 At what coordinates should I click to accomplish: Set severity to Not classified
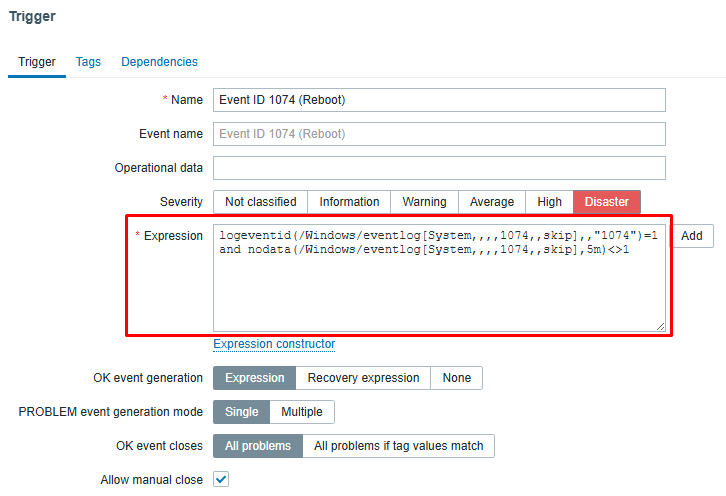tap(260, 202)
